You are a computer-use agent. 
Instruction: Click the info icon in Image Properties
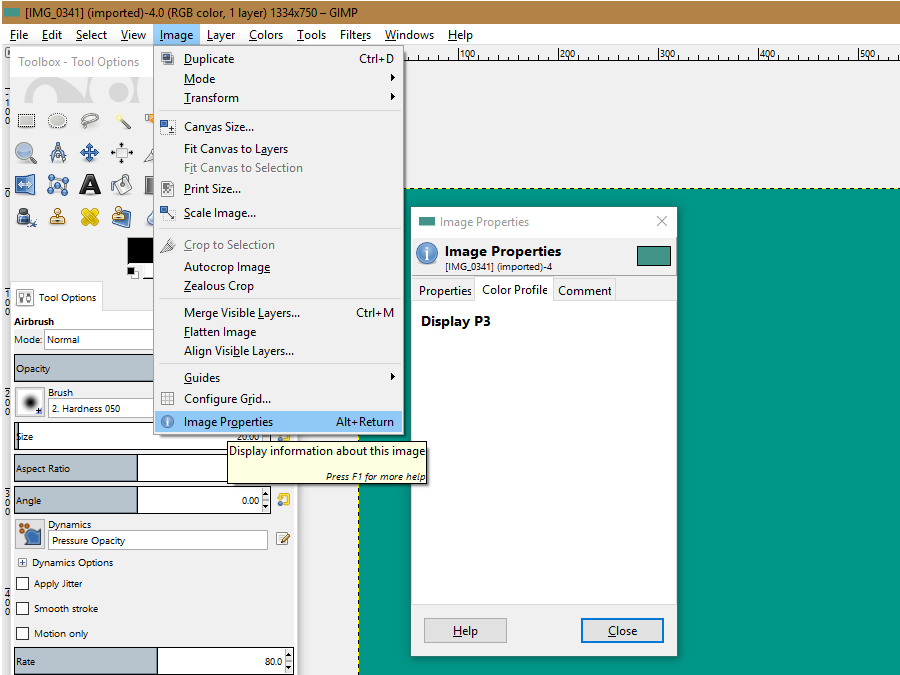tap(427, 253)
